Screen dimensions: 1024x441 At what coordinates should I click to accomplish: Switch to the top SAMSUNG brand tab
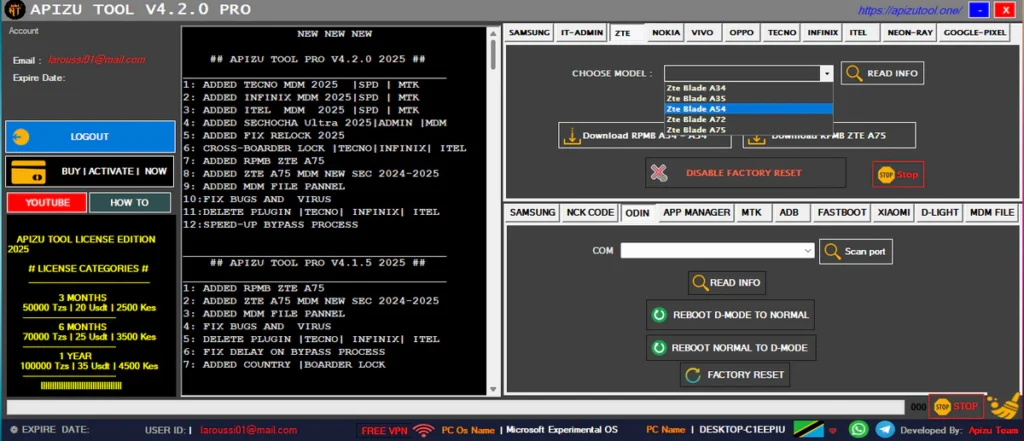point(529,33)
